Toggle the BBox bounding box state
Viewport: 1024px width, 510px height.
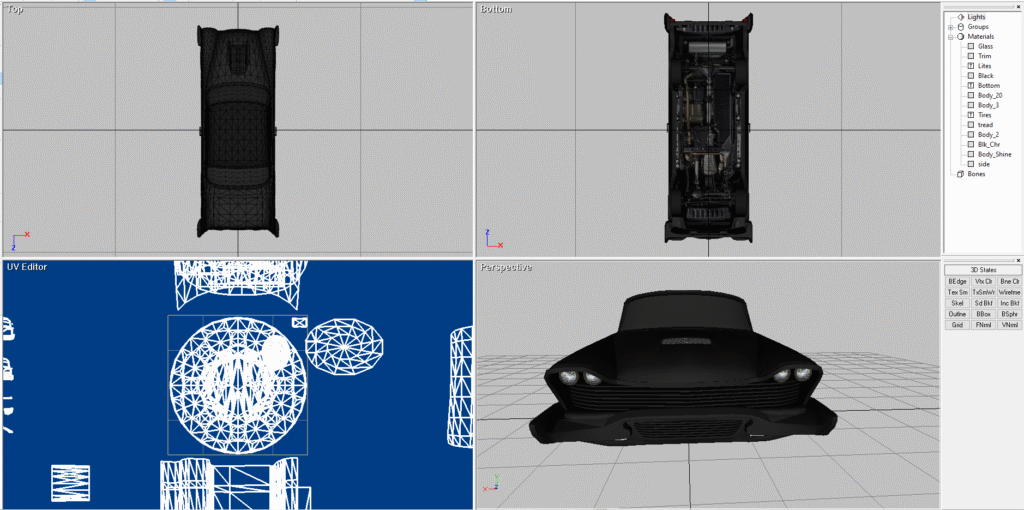pos(983,314)
